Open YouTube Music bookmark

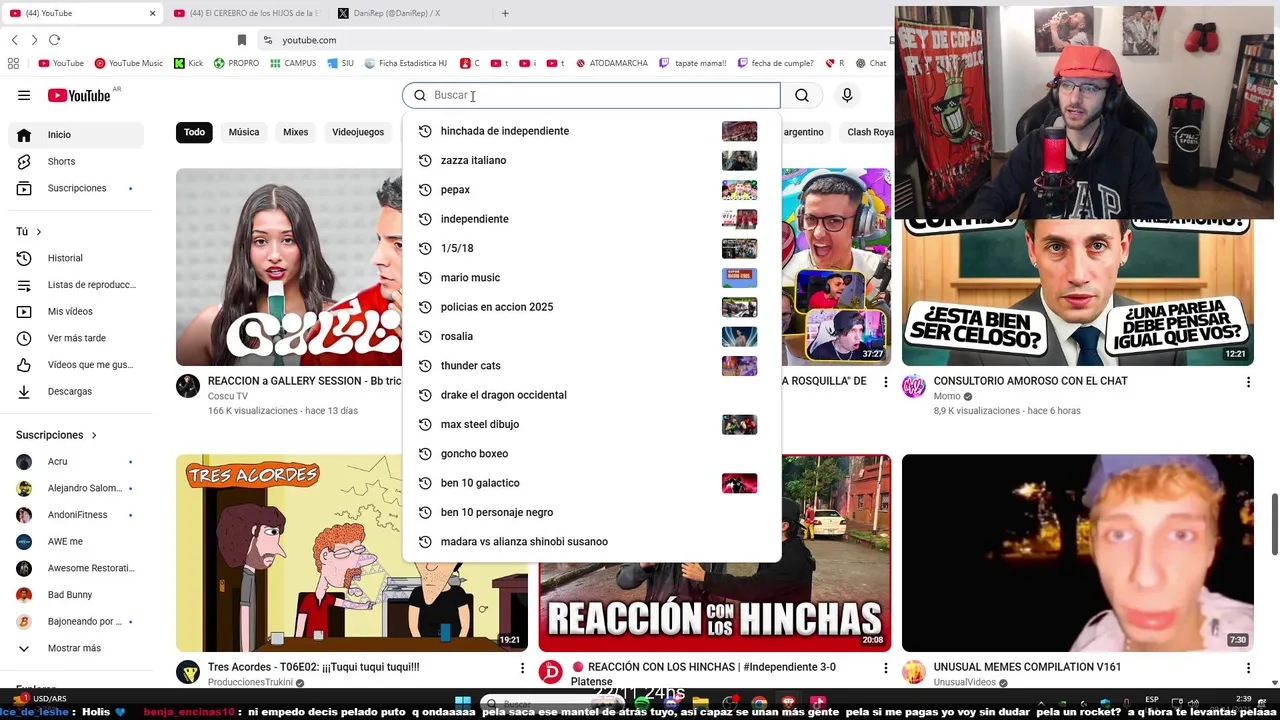129,63
